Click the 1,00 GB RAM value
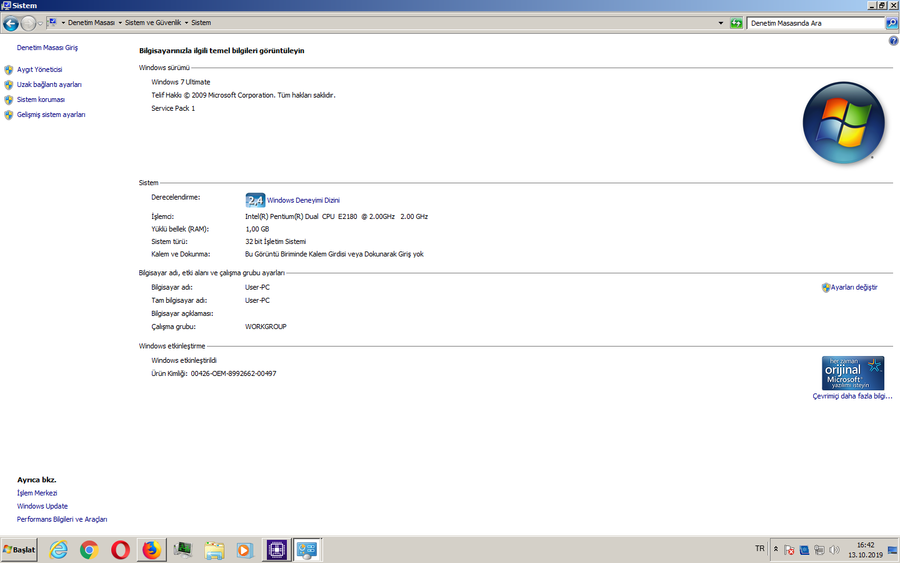 tap(257, 229)
